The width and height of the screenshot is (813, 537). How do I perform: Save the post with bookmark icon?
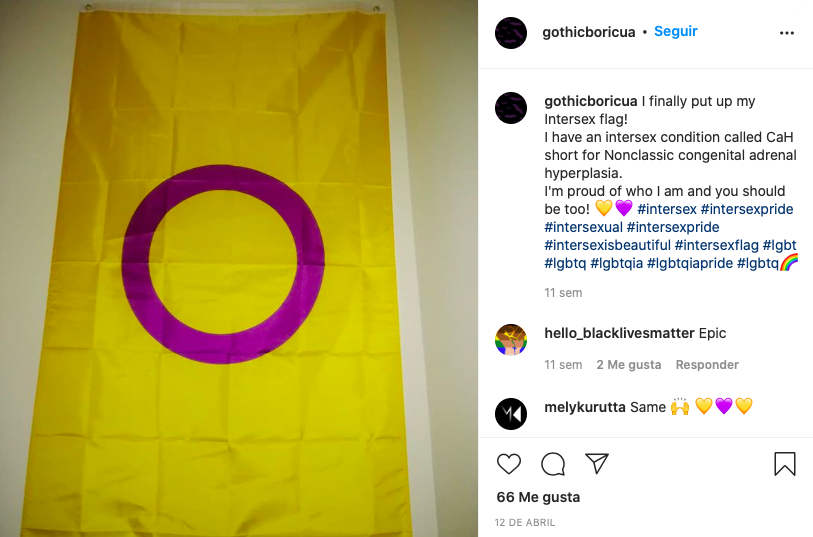point(784,463)
